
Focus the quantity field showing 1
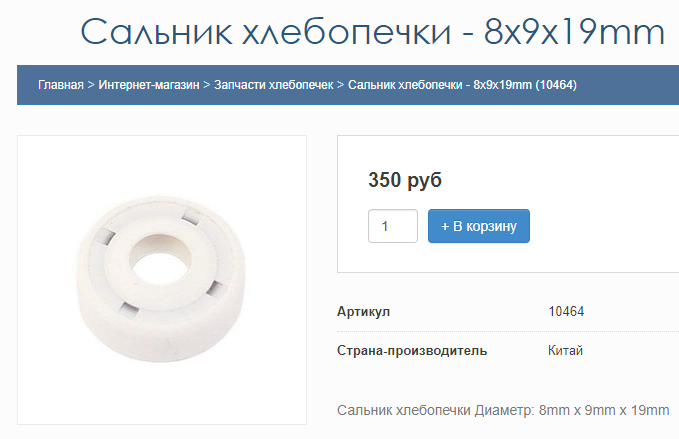(x=393, y=226)
